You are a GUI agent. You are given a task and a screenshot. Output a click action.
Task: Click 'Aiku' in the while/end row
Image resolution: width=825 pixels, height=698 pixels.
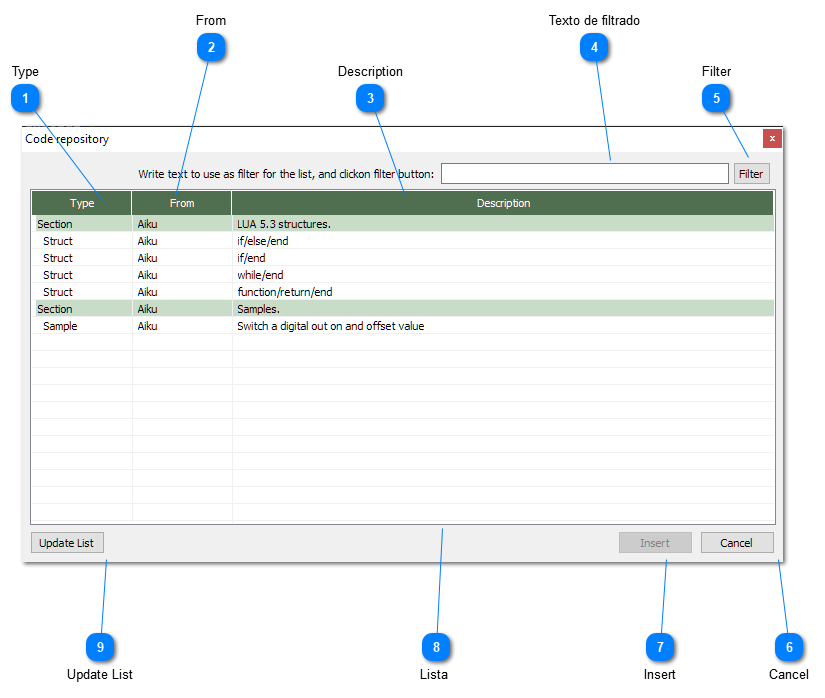147,275
